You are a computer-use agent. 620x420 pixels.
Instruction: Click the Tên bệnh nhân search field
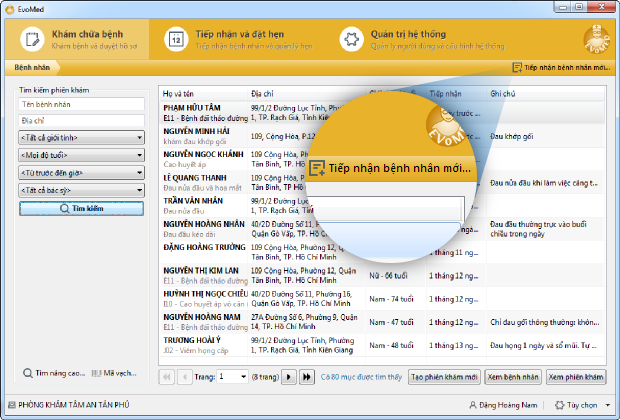[81, 104]
